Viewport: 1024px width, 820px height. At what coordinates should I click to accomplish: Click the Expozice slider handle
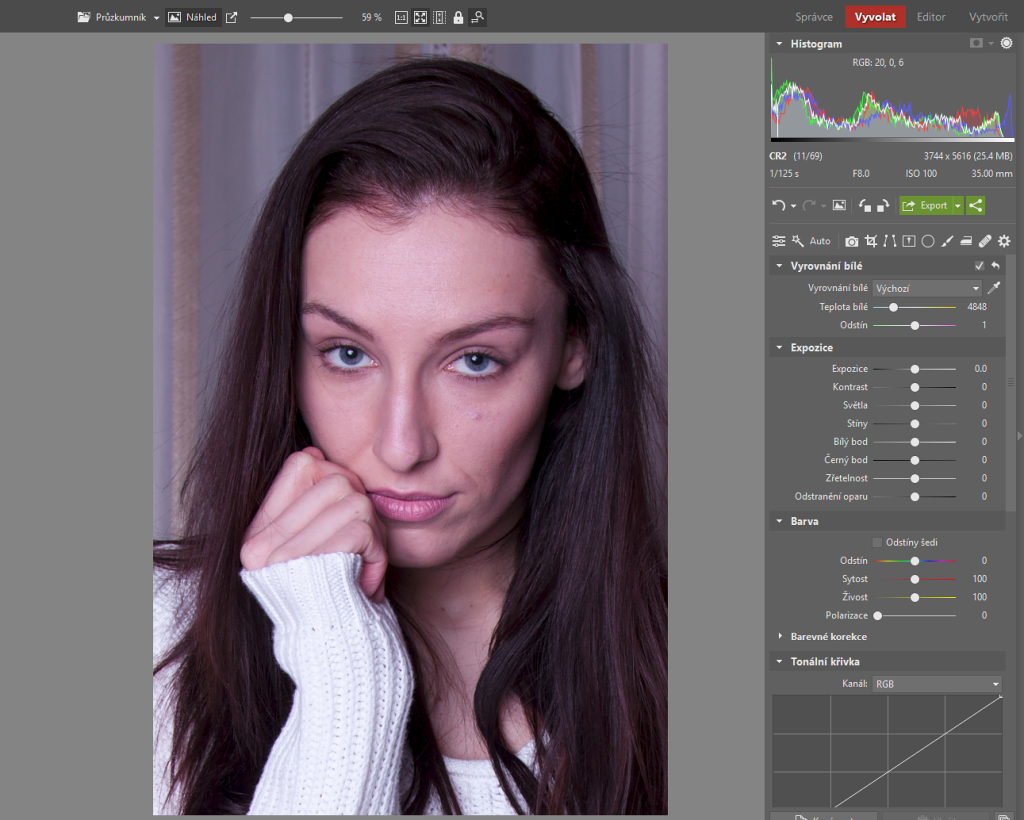[x=914, y=369]
